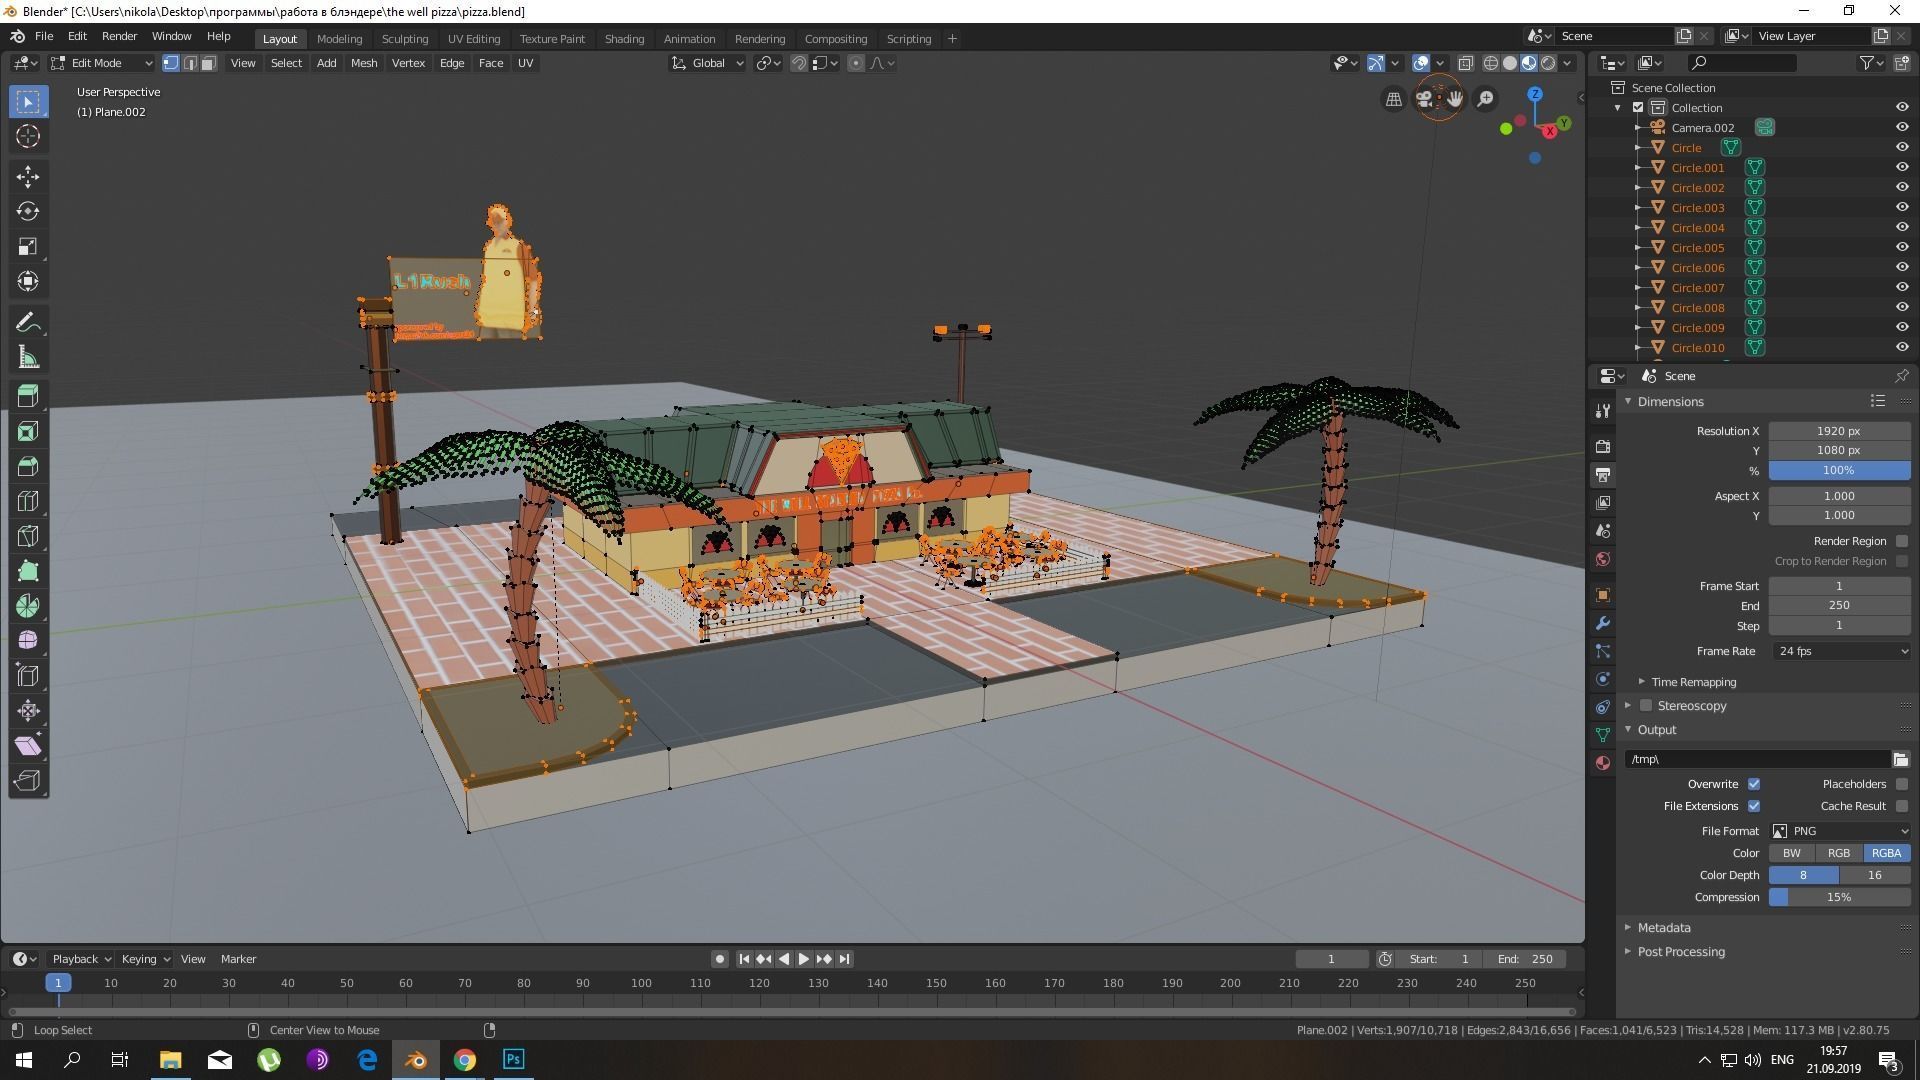Select RGB color mode

[x=1839, y=853]
